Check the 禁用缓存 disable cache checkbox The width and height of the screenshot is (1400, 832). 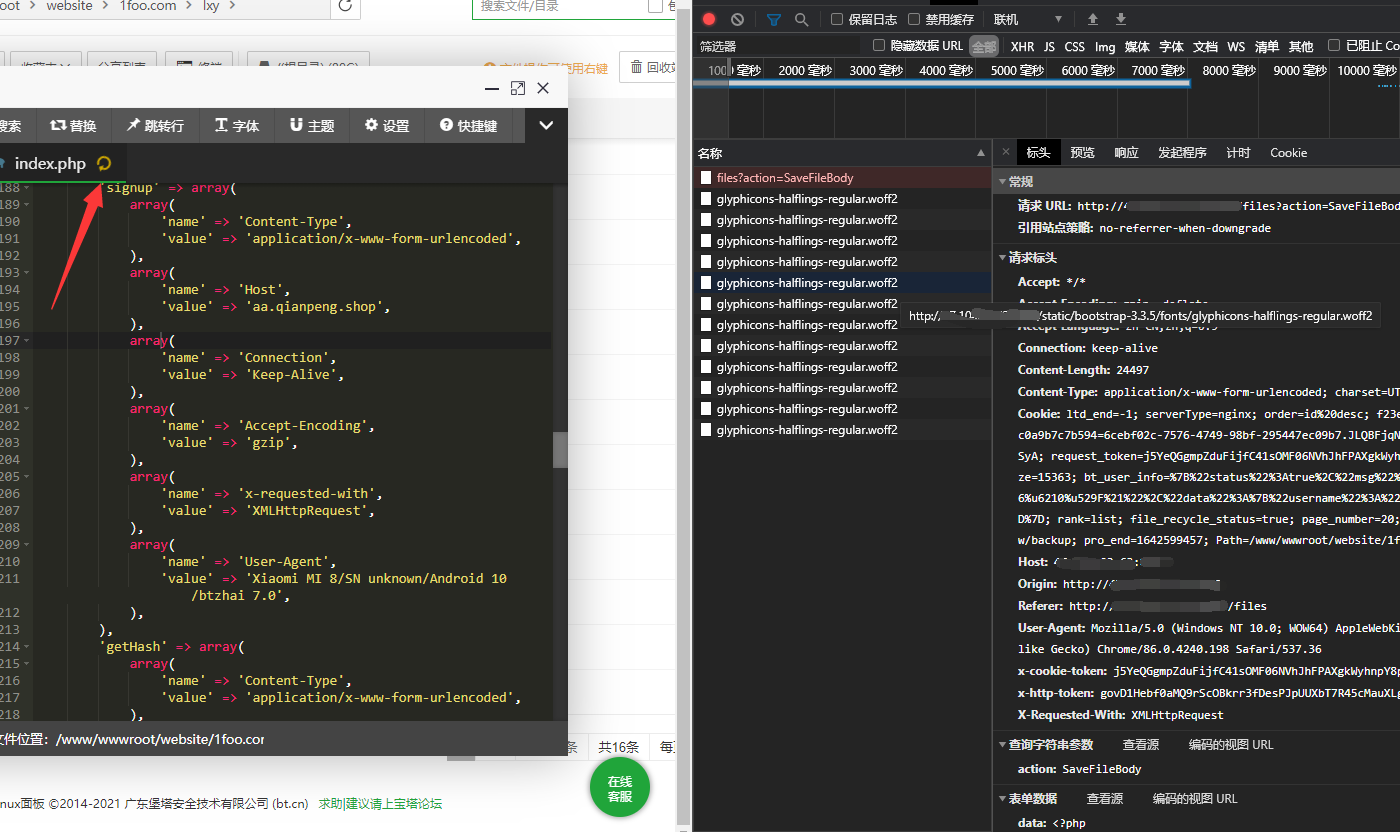click(914, 19)
